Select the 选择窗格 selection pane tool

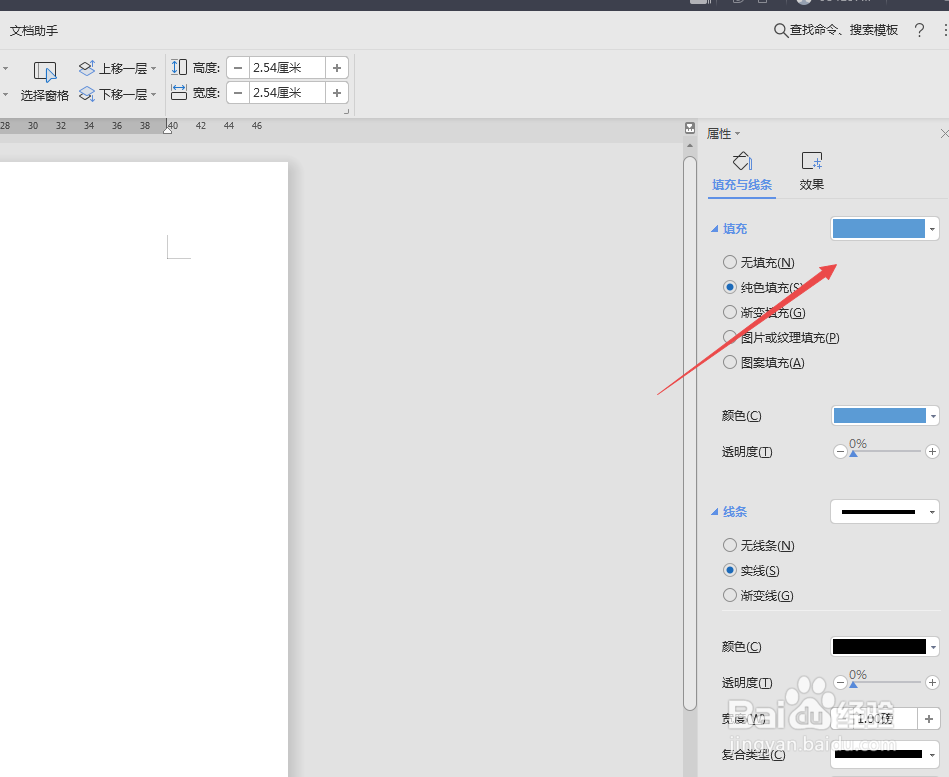(44, 94)
